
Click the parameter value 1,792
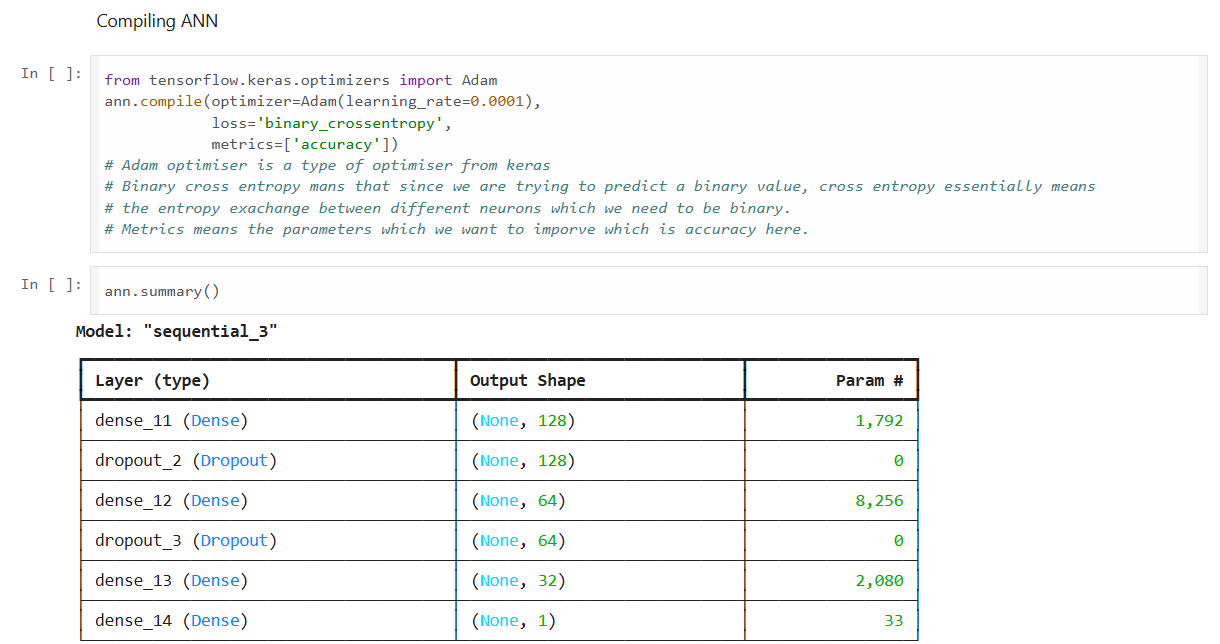click(879, 421)
